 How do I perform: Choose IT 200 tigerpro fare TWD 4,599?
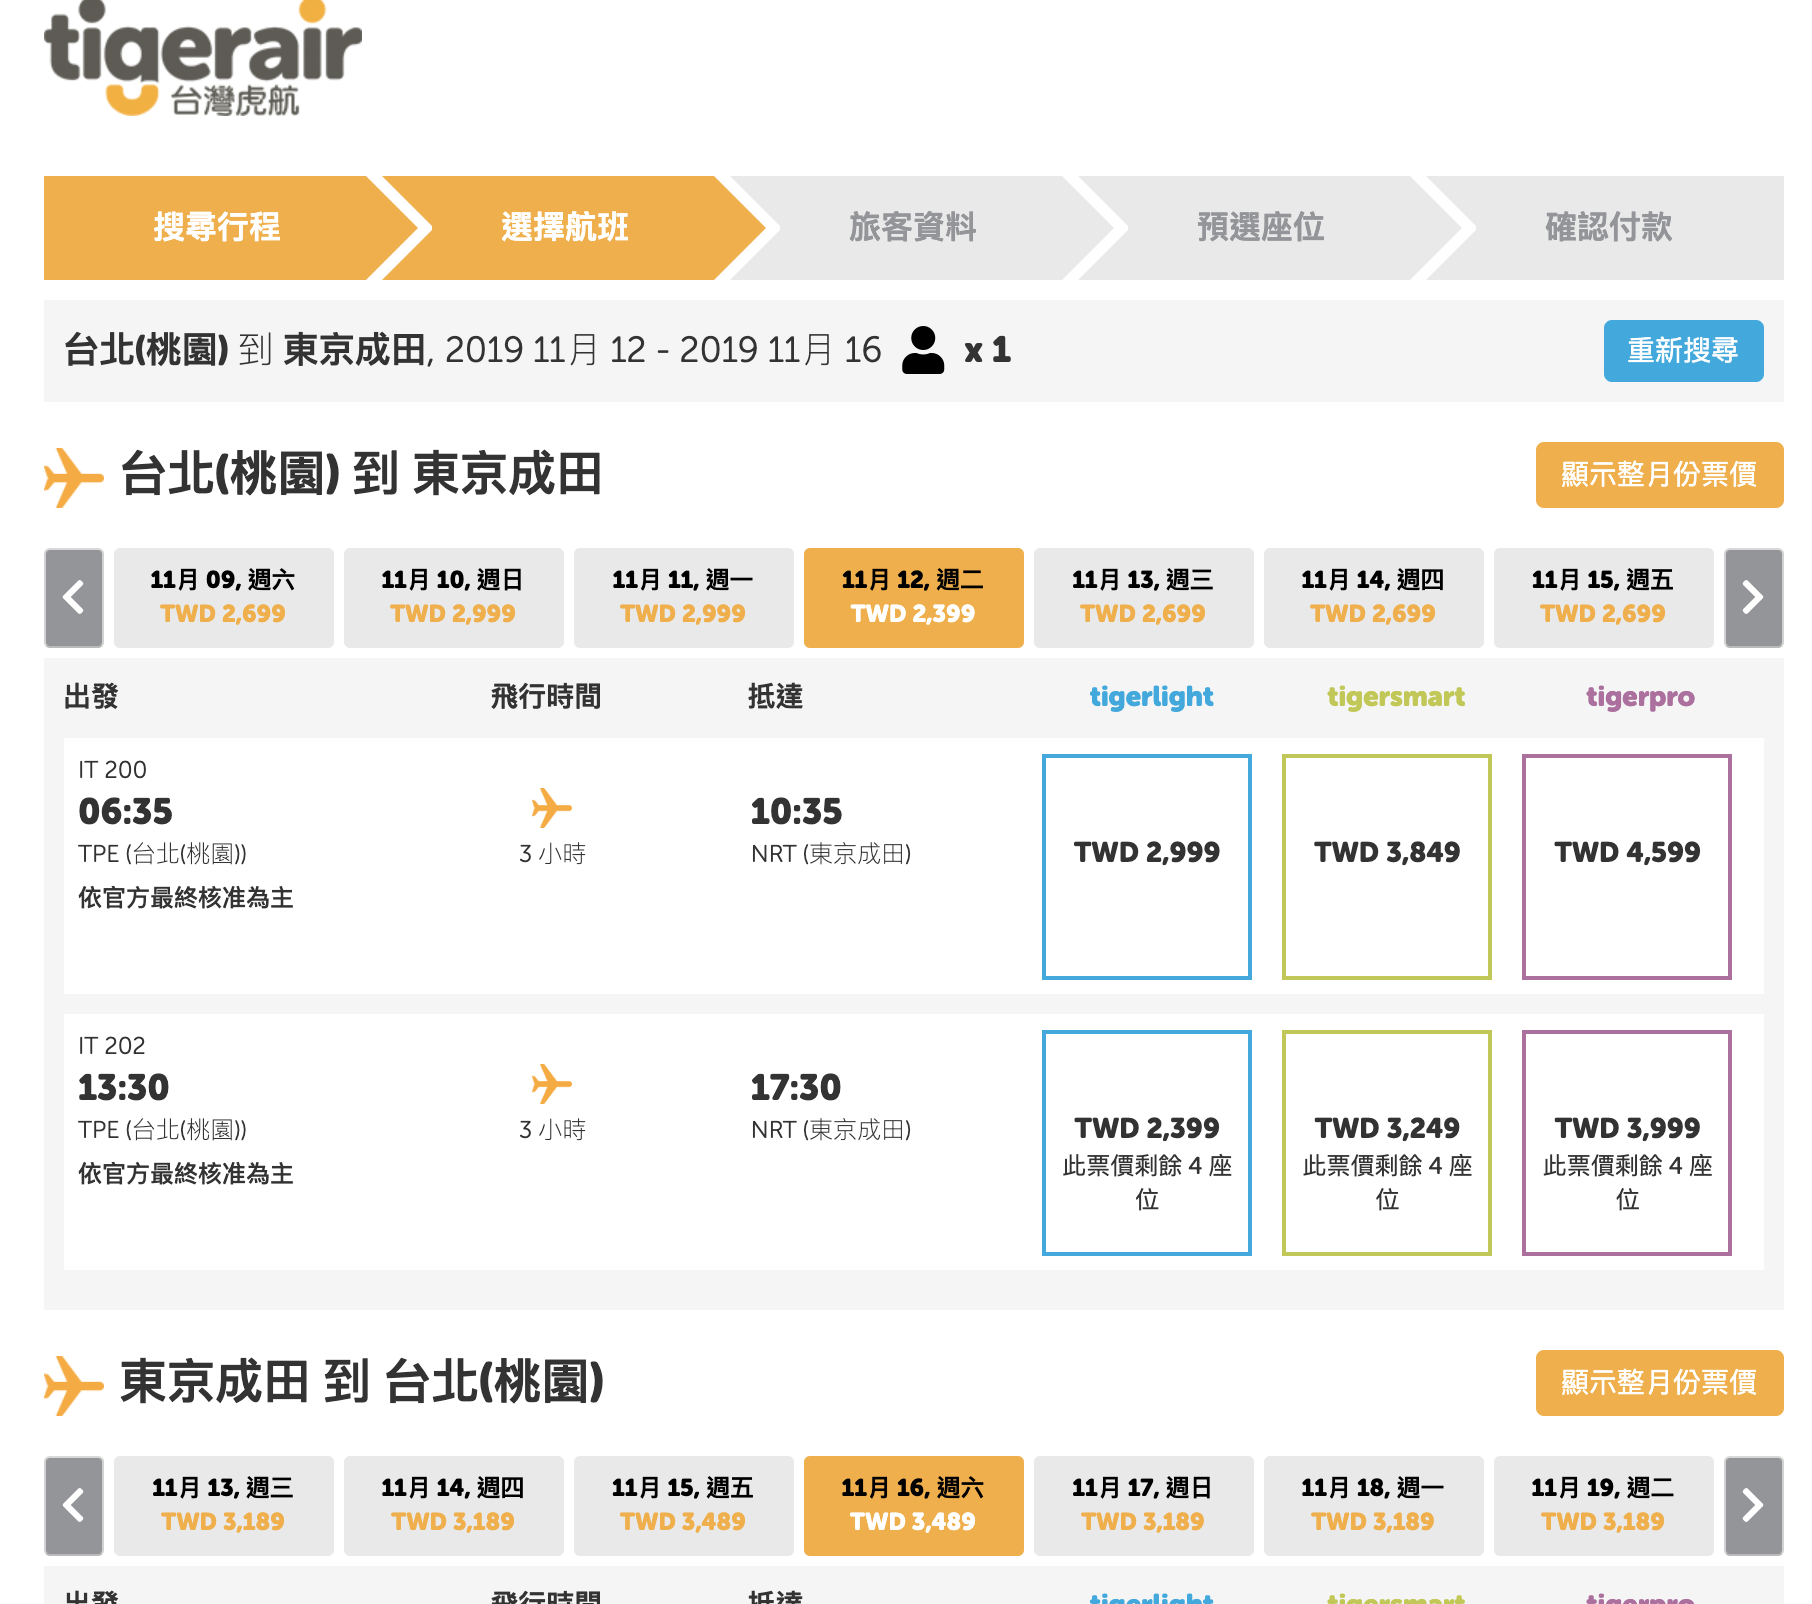click(1627, 867)
